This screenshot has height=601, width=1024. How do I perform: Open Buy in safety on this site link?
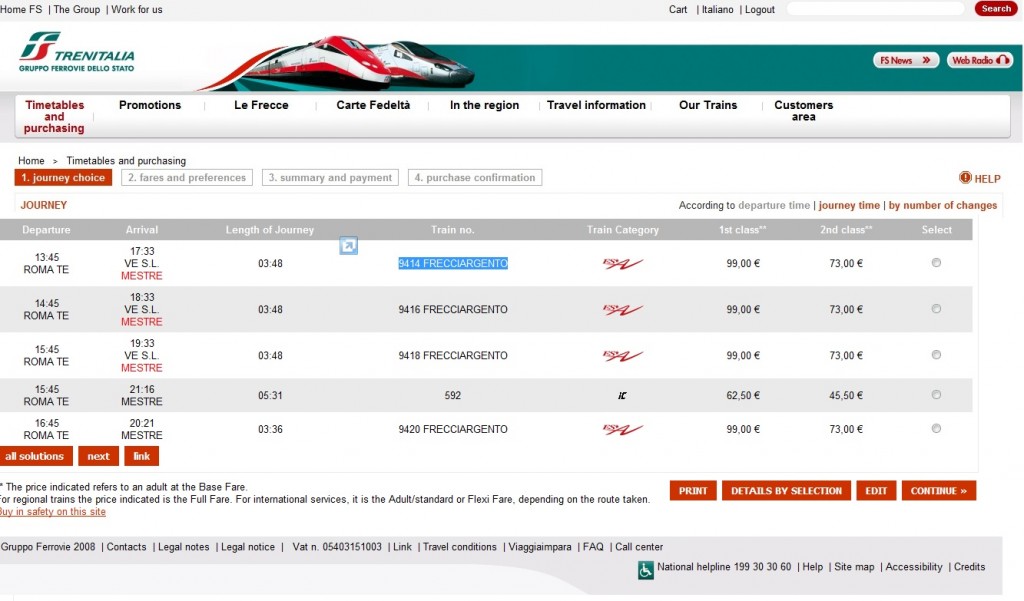53,512
